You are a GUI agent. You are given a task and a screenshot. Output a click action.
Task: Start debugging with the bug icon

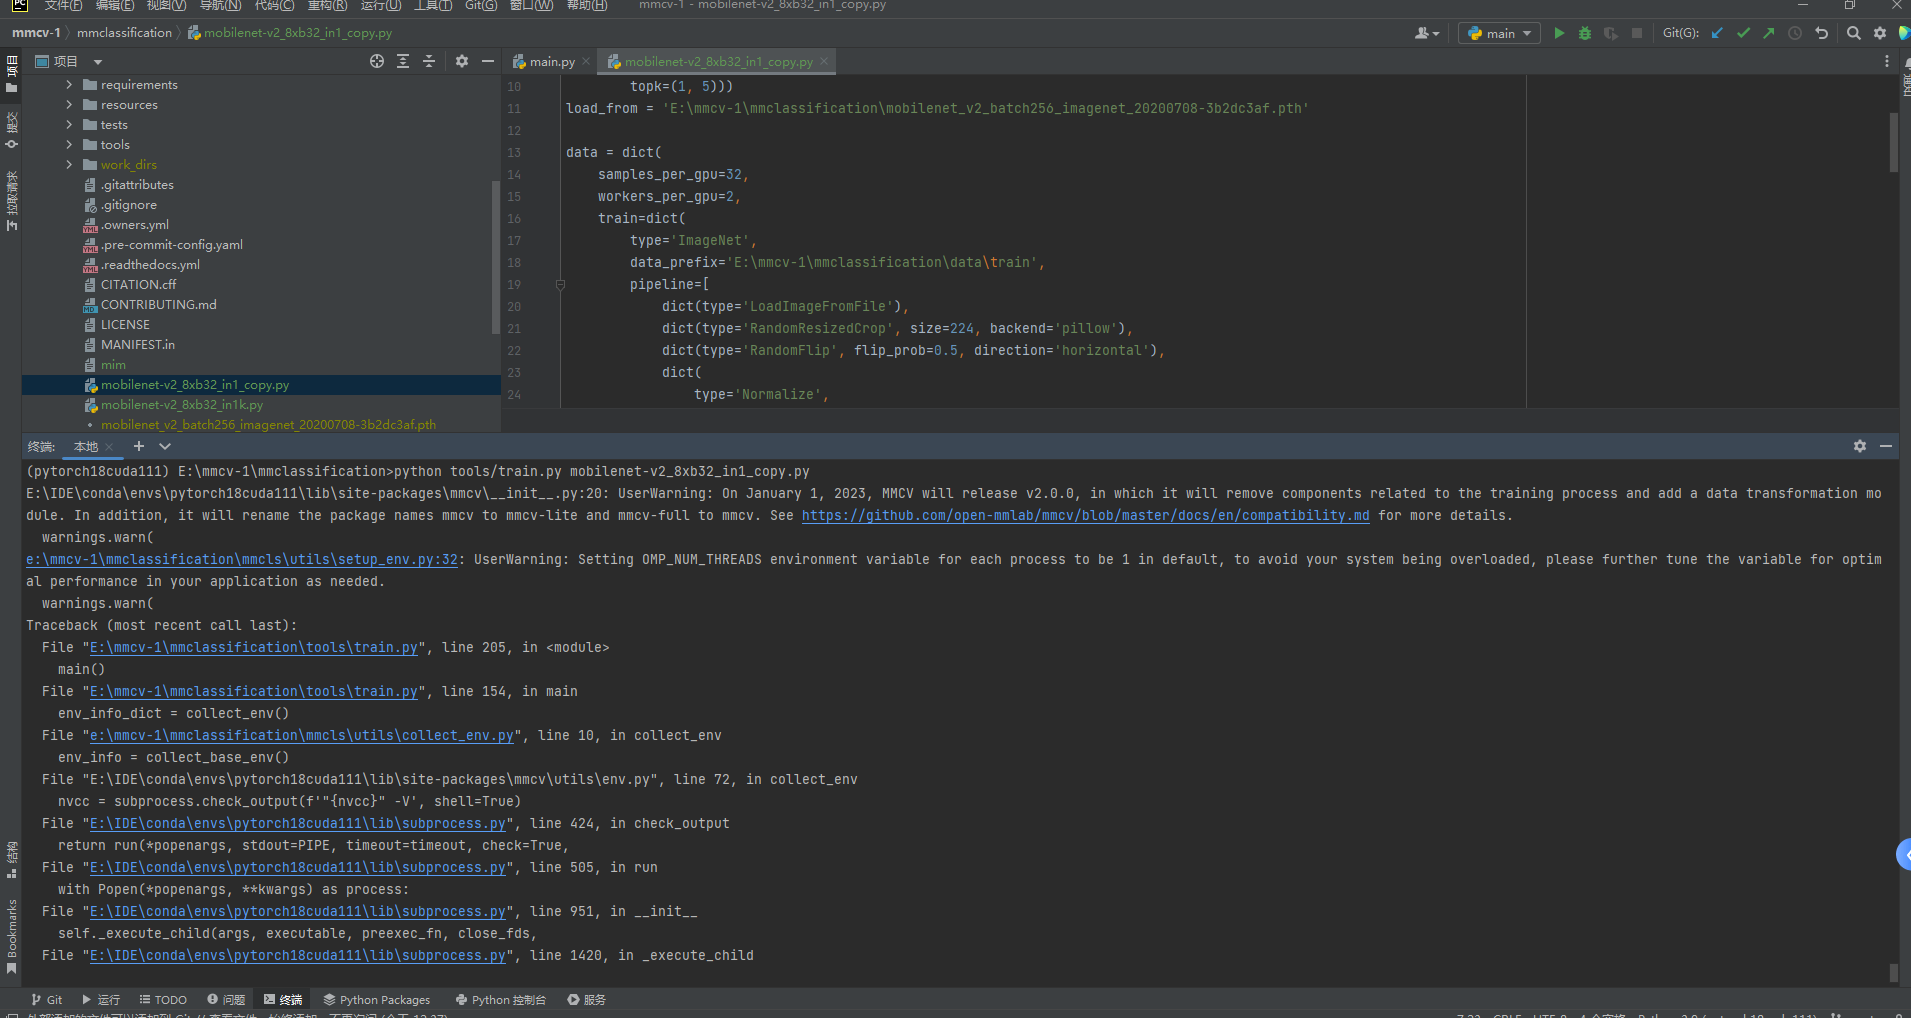tap(1583, 32)
